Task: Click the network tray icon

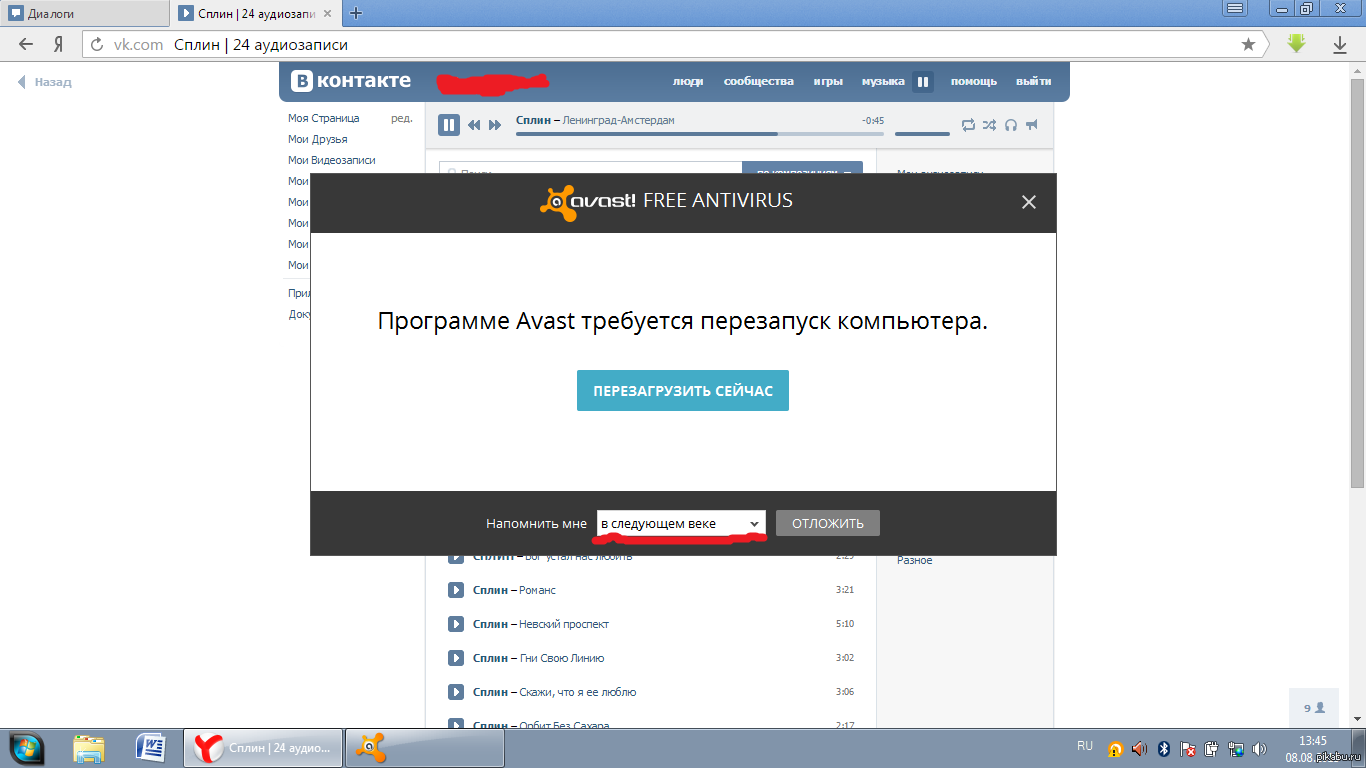Action: click(x=1237, y=749)
